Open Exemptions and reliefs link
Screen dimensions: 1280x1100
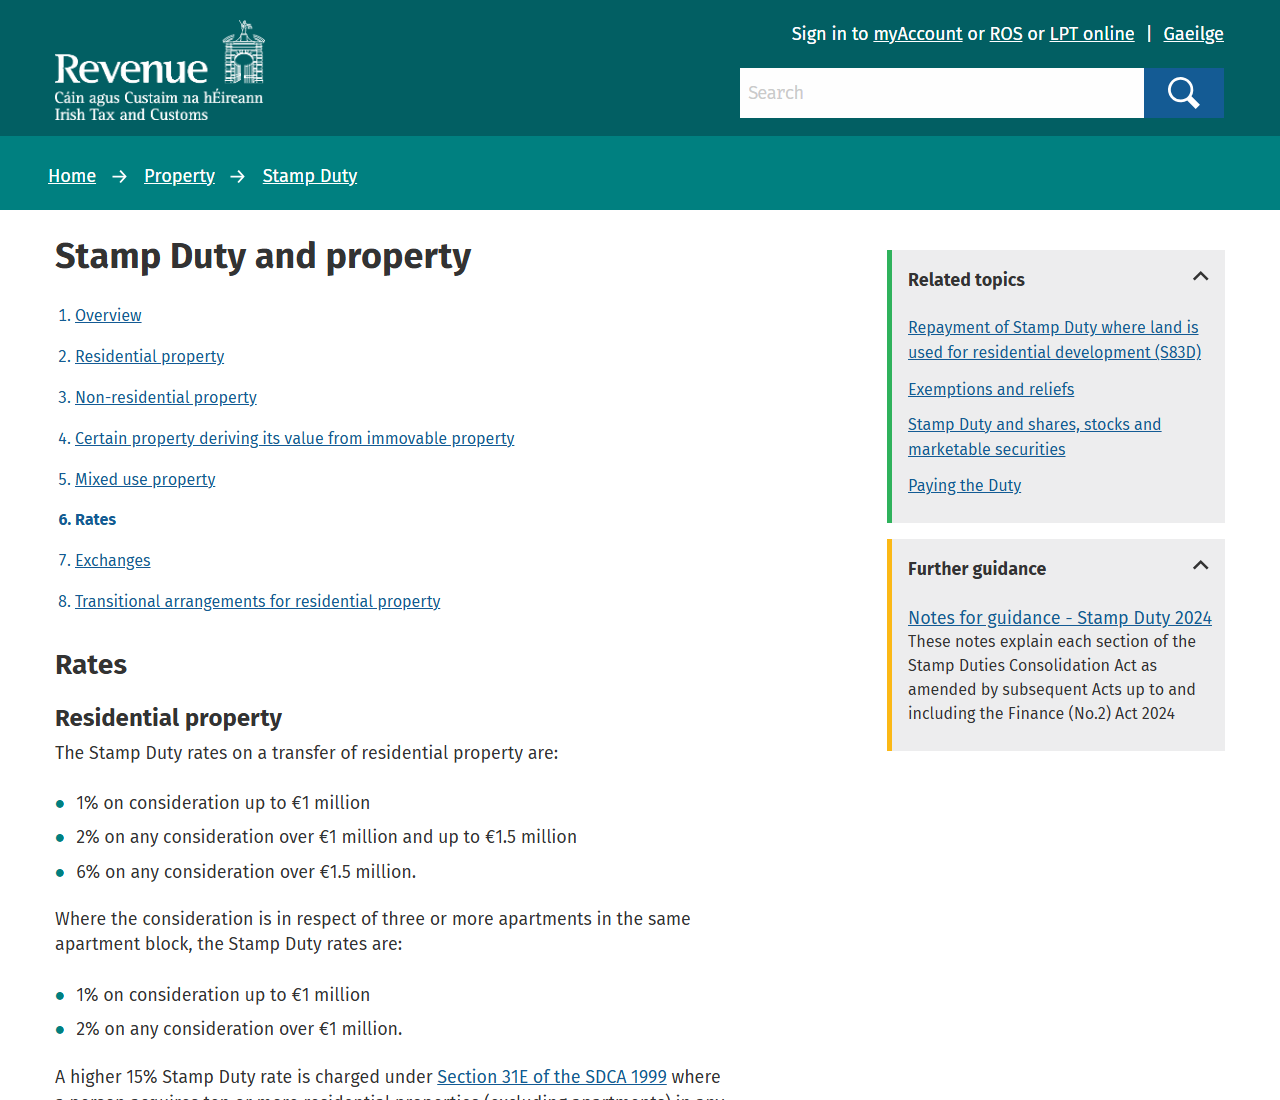point(991,389)
